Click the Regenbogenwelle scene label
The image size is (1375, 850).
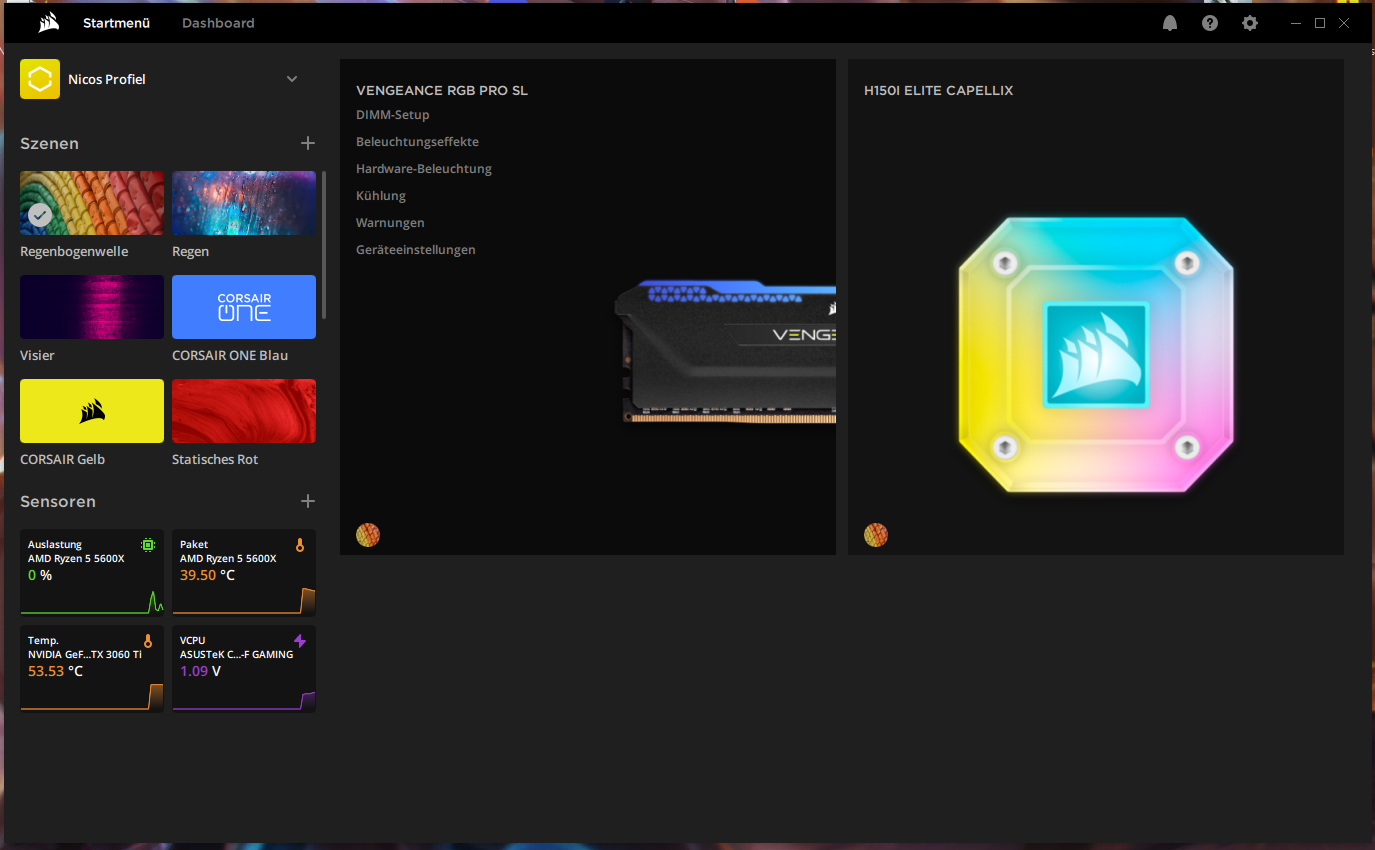[74, 252]
